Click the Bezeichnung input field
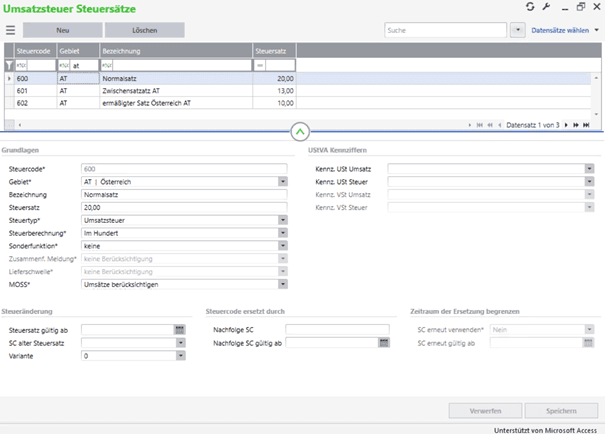This screenshot has width=605, height=434. tap(184, 194)
